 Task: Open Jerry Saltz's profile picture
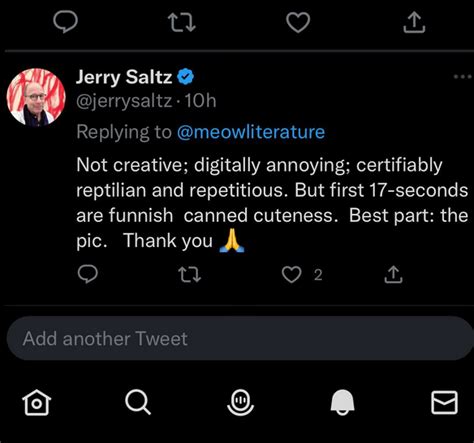[36, 97]
